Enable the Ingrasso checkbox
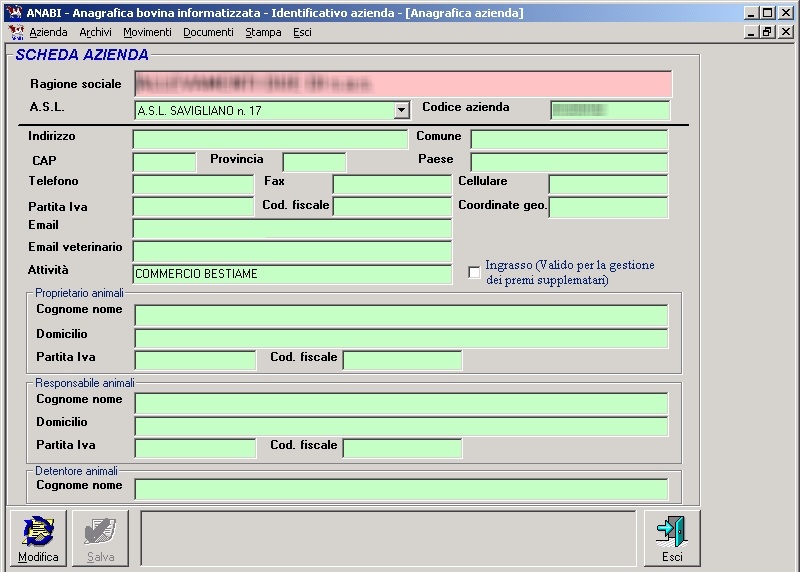Viewport: 800px width, 572px height. click(x=474, y=273)
